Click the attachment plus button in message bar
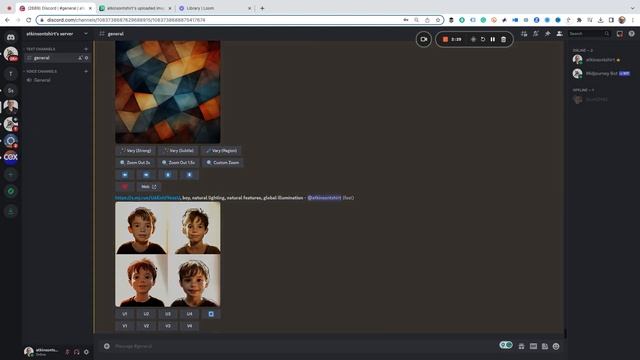Screen dimensions: 640x360 (x=107, y=346)
